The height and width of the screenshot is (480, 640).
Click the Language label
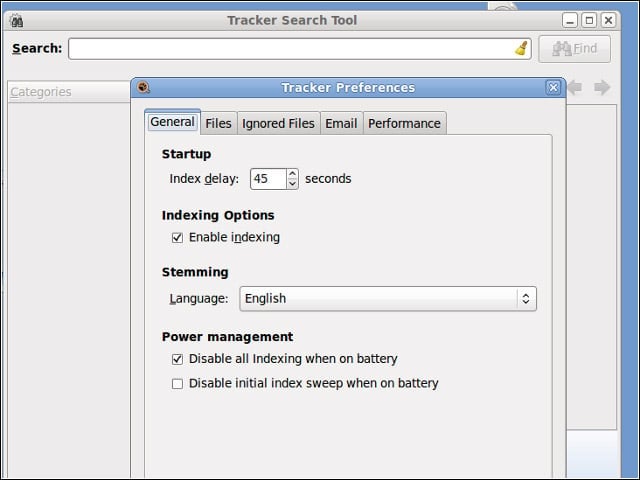pos(199,299)
